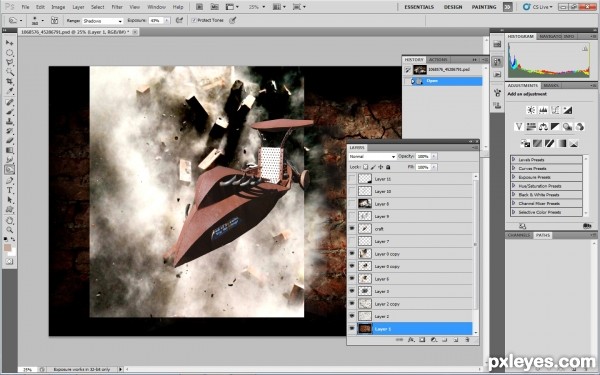The width and height of the screenshot is (600, 375).
Task: Switch to Essentials workspace
Action: 419,7
